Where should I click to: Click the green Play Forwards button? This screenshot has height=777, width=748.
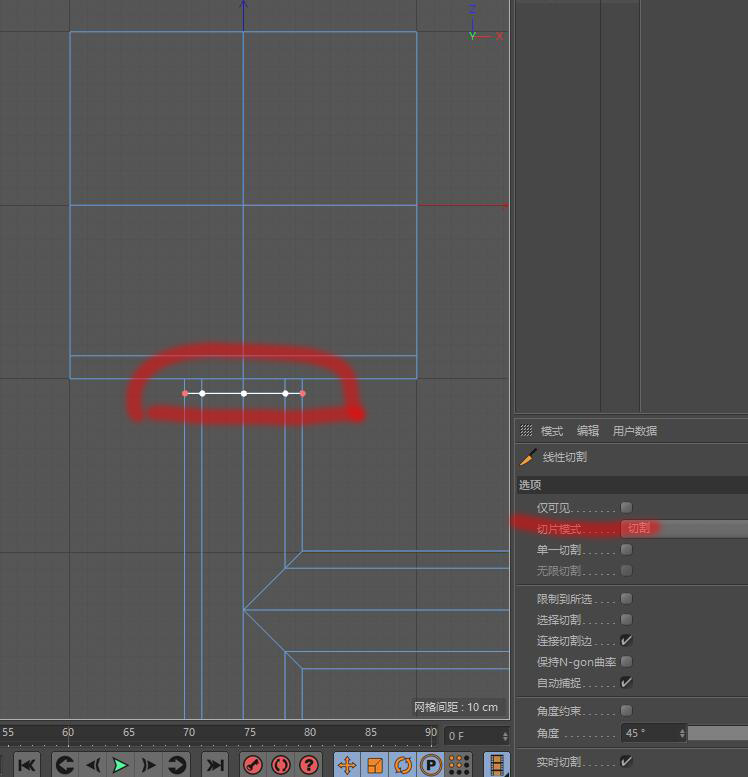[x=120, y=765]
